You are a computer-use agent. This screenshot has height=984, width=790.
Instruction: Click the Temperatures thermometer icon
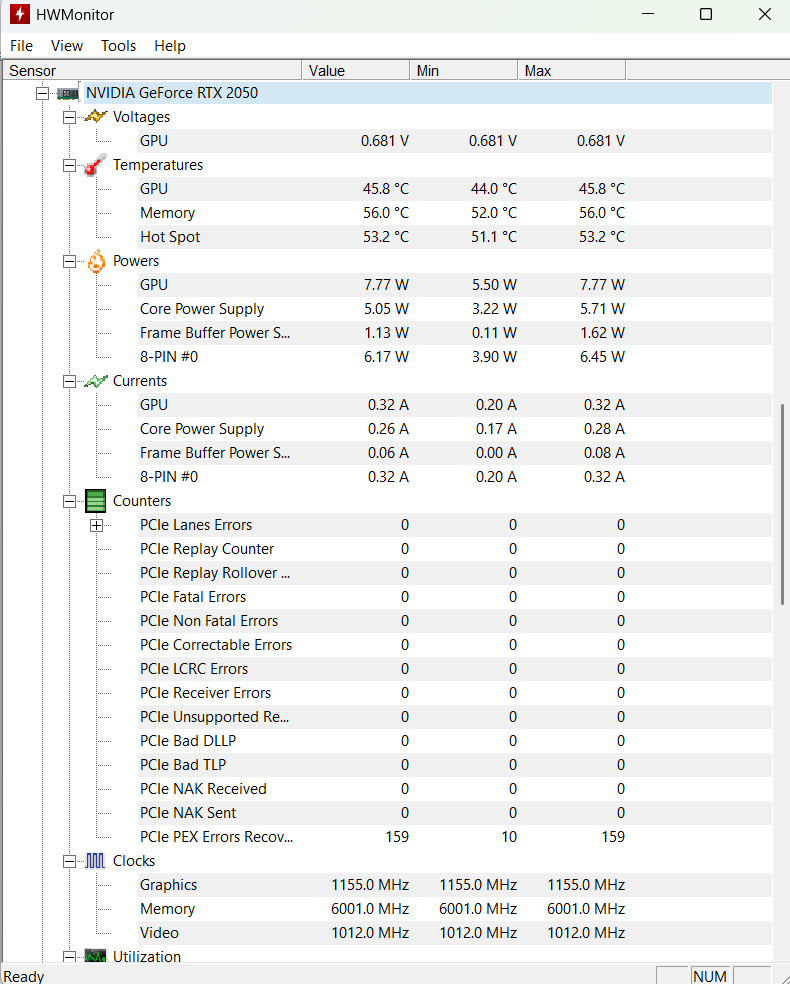(x=95, y=165)
